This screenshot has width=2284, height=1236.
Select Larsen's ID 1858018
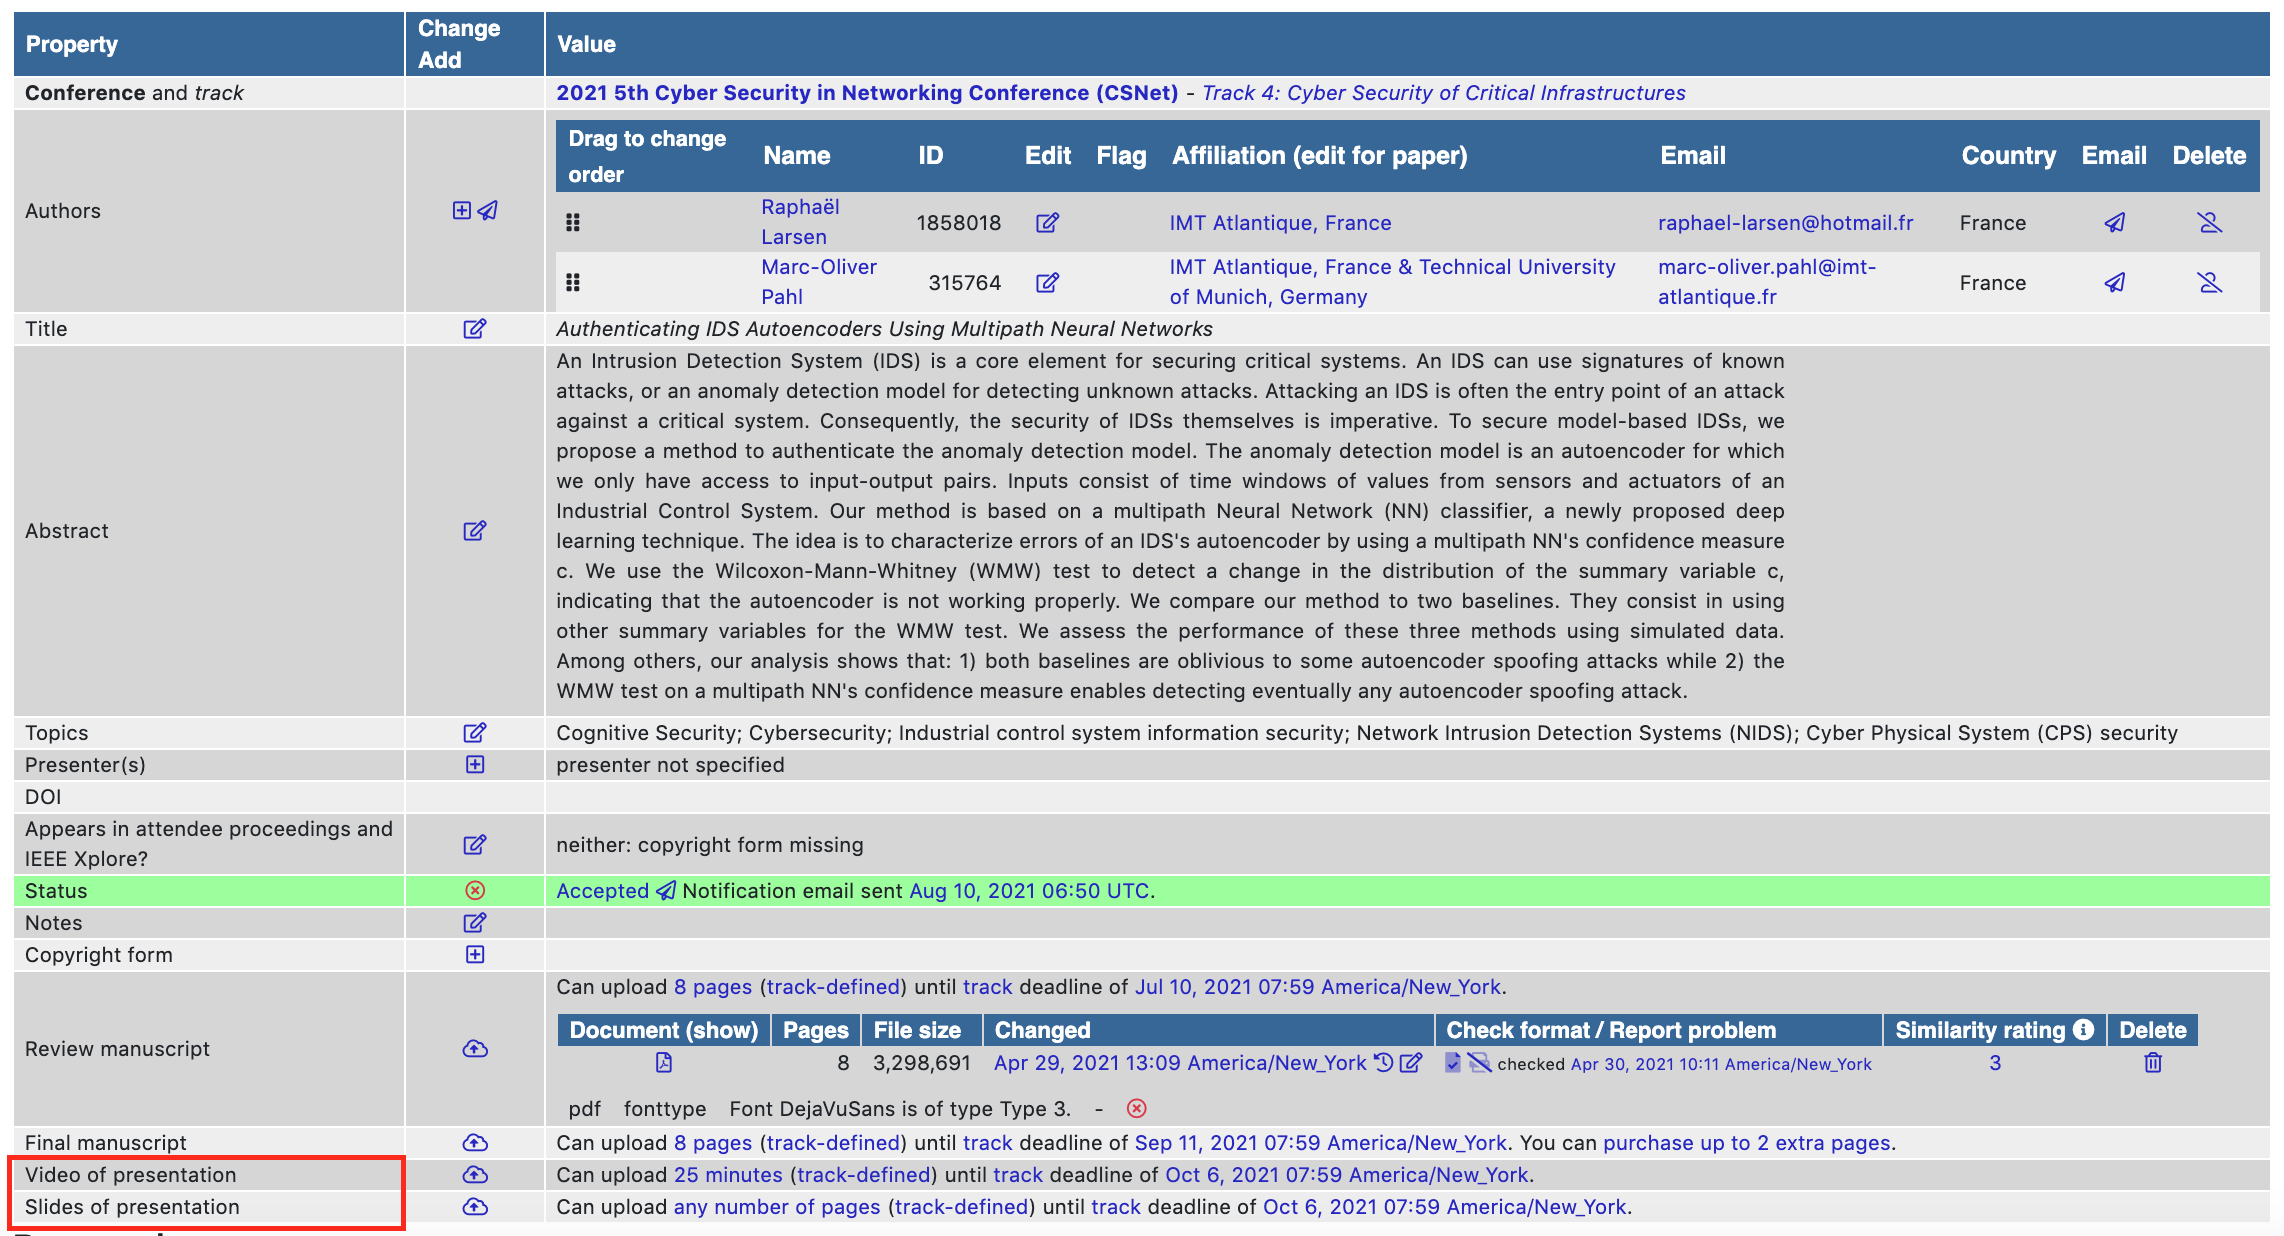tap(958, 222)
